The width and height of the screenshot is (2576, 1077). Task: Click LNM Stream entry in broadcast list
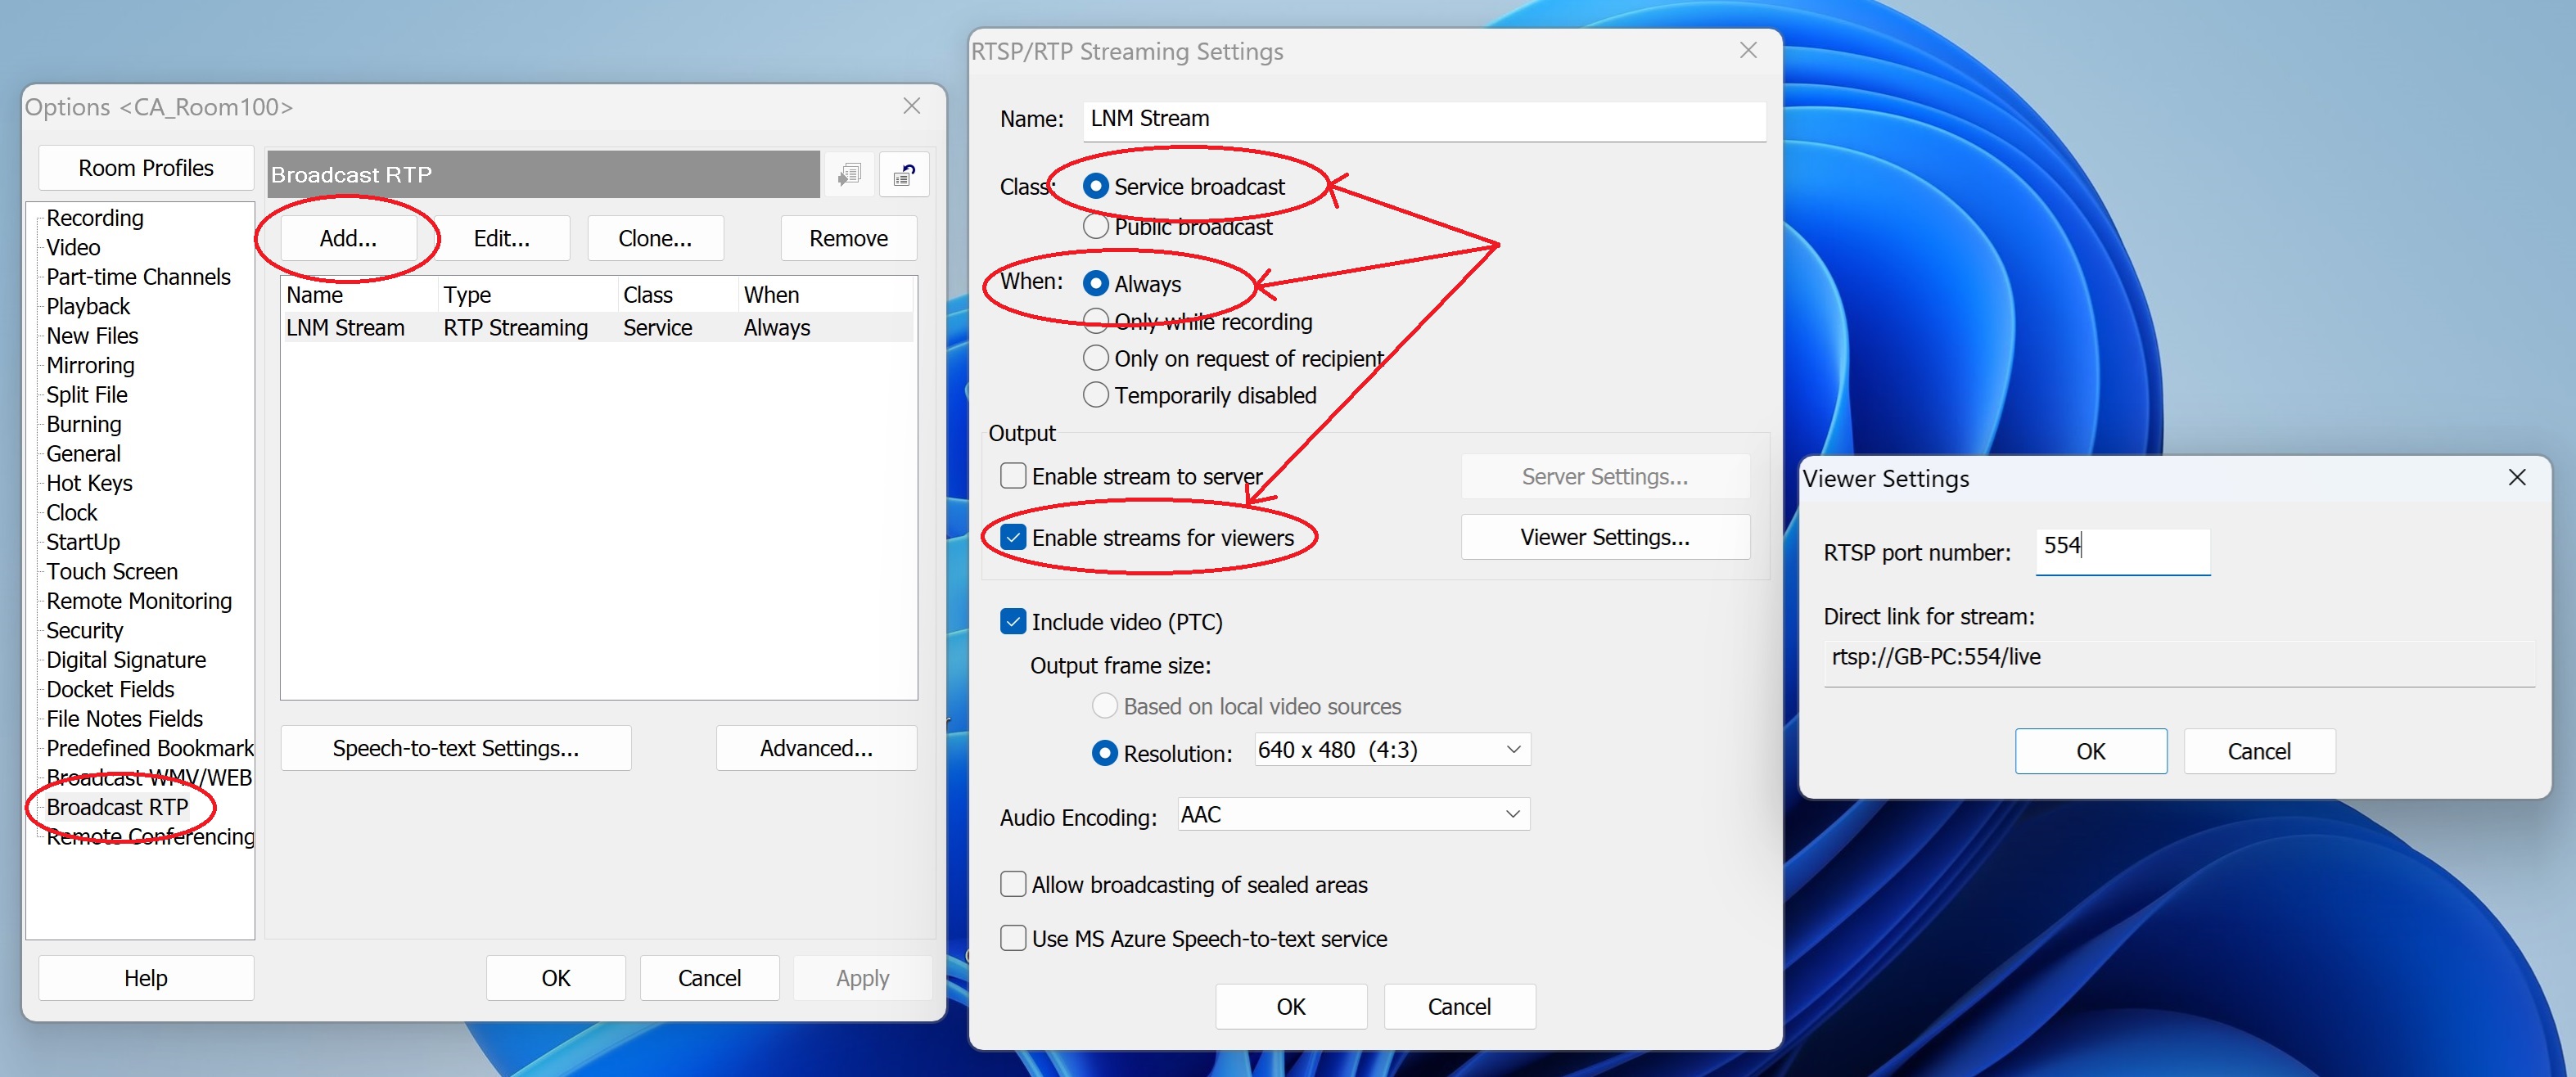click(345, 325)
